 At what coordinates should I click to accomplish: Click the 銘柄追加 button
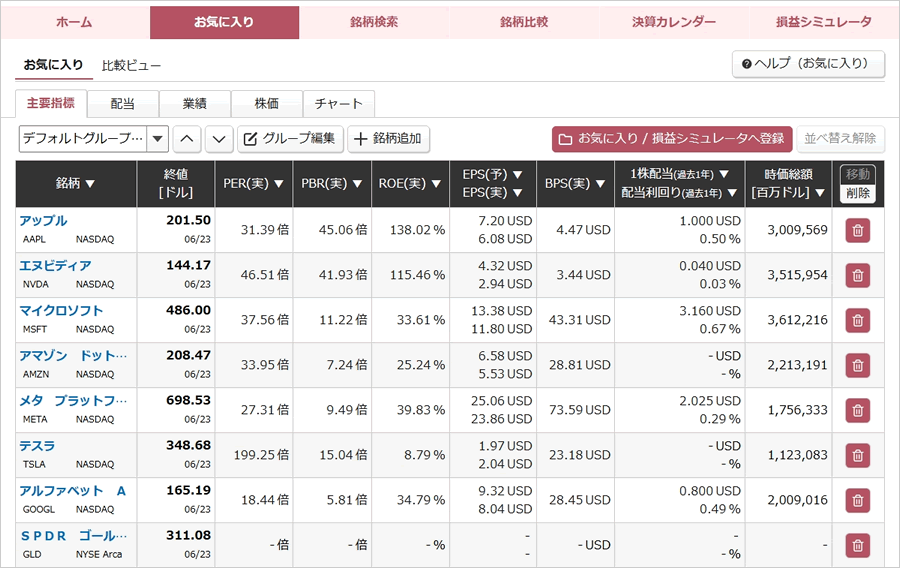tap(388, 139)
